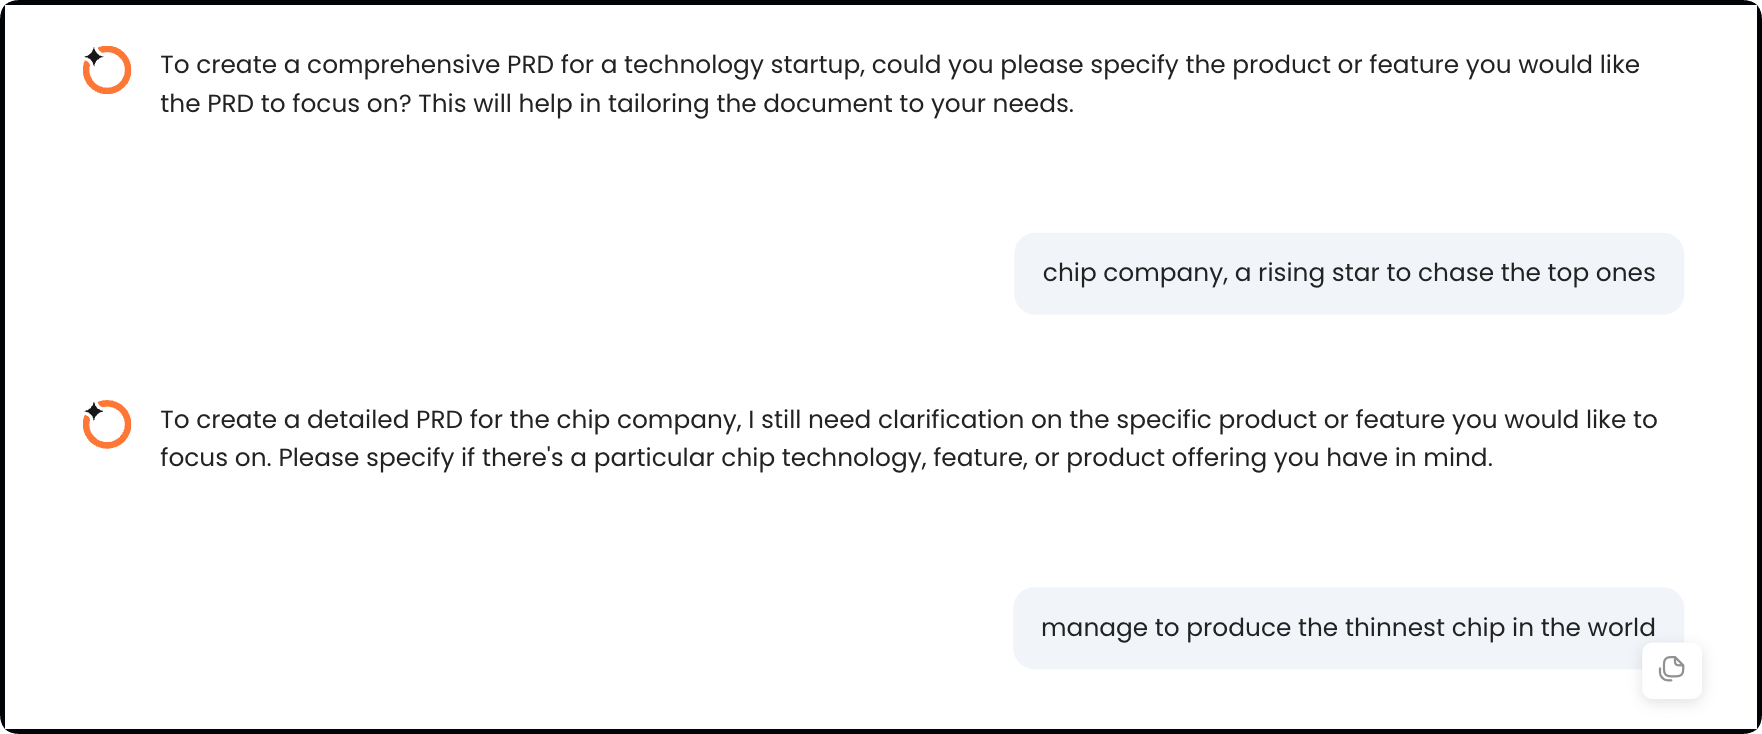
Task: Click the copy icon at bottom right
Action: [x=1671, y=669]
